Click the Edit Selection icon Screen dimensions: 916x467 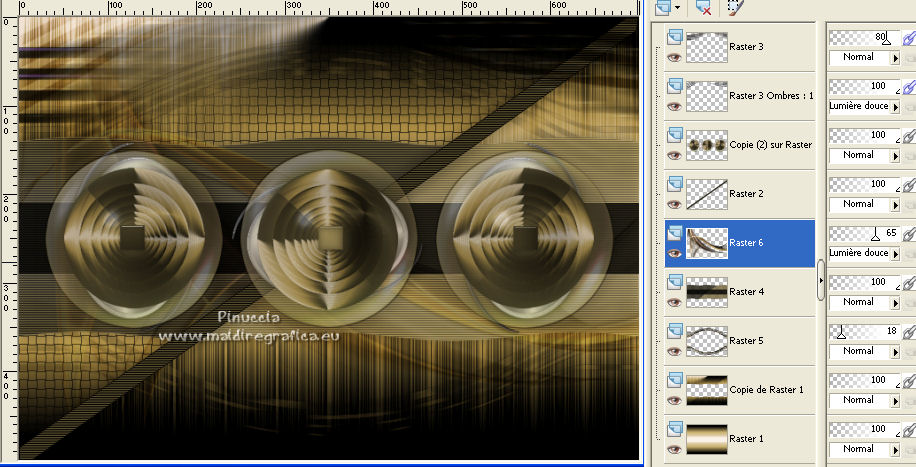[x=735, y=7]
